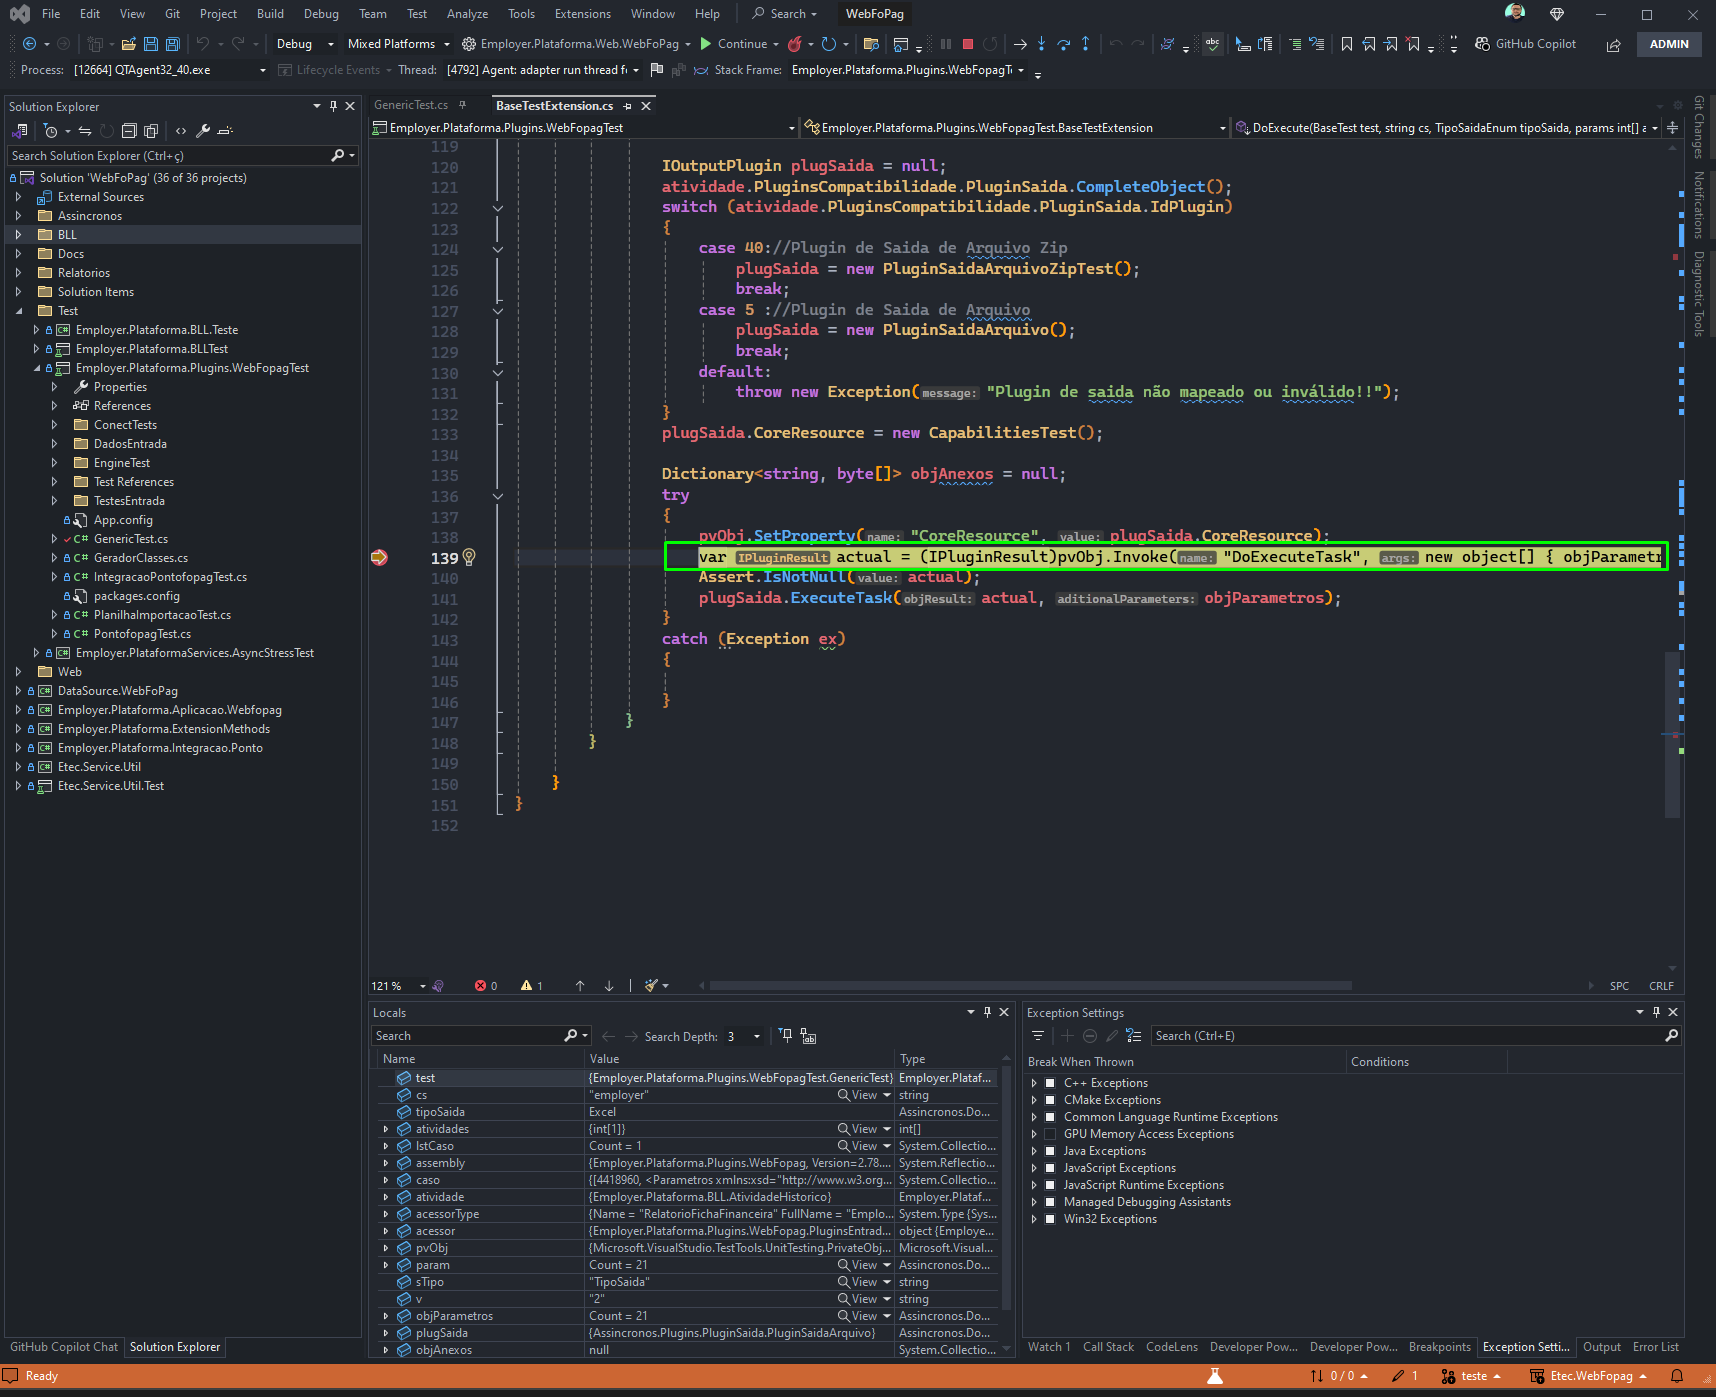Click the Stop Debugging red square icon
1716x1397 pixels.
pos(968,44)
